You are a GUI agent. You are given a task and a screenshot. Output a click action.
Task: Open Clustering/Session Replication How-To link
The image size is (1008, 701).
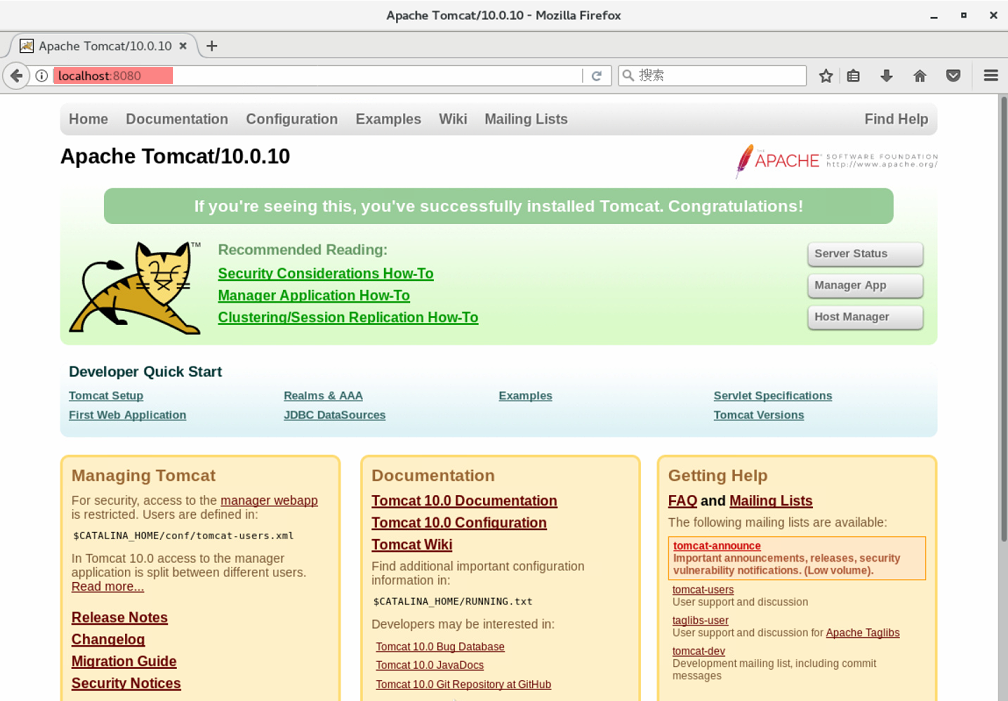pos(348,317)
